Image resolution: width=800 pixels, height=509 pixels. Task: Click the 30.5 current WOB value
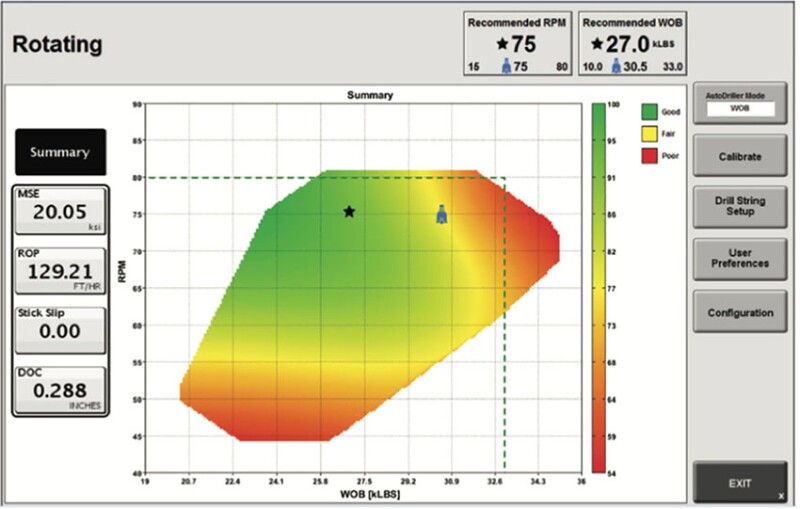635,67
